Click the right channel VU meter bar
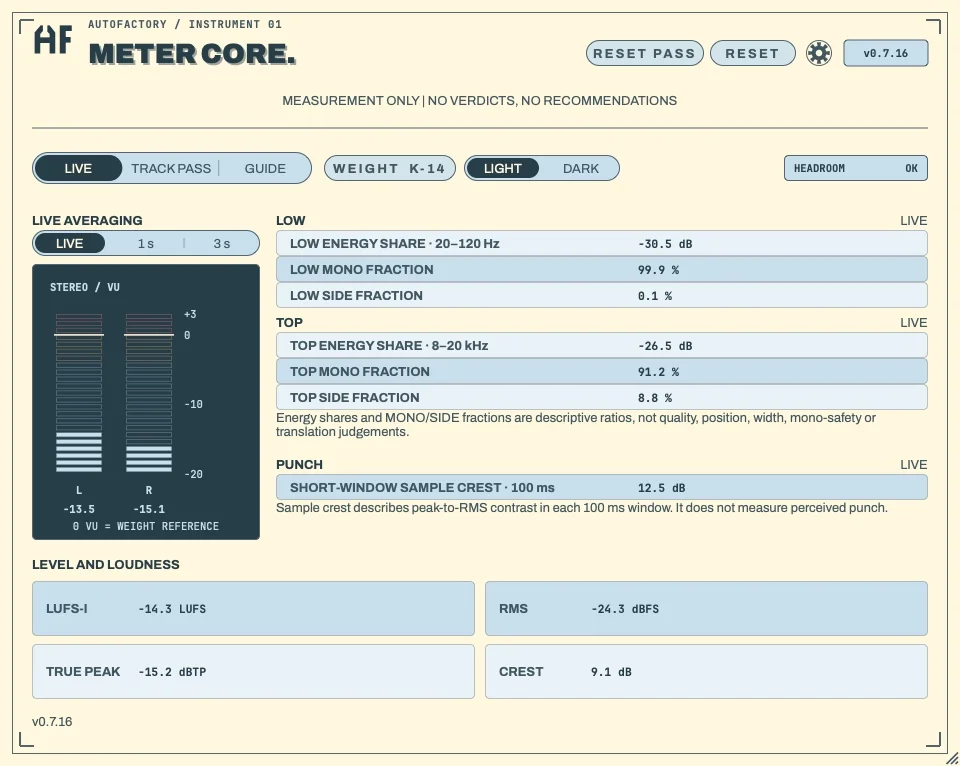 click(x=149, y=392)
